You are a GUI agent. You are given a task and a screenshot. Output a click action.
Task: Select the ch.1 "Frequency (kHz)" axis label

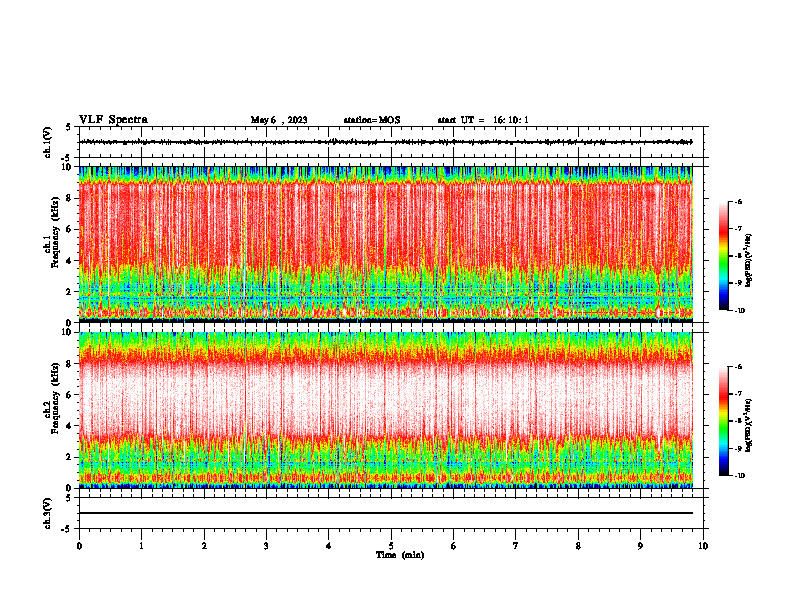pos(55,232)
